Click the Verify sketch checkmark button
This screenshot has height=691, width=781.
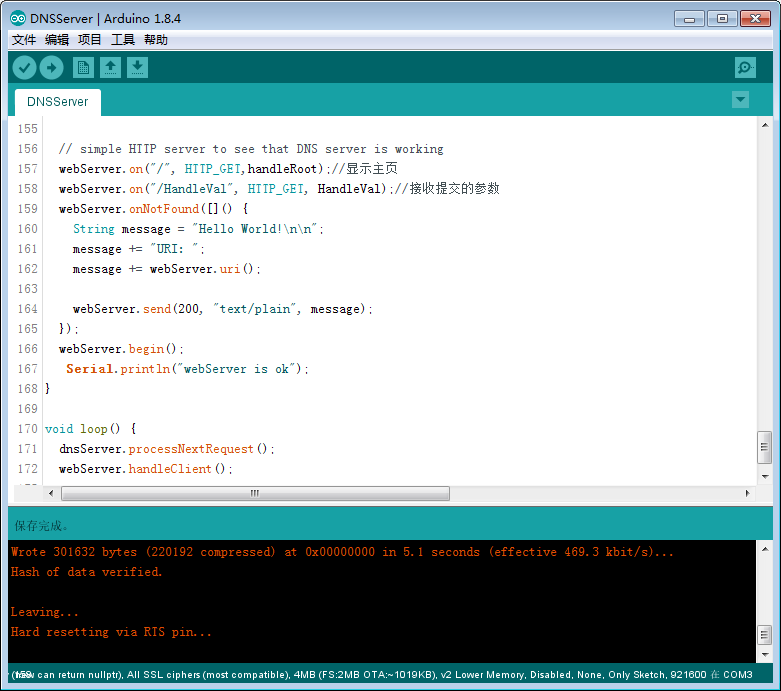pyautogui.click(x=24, y=68)
